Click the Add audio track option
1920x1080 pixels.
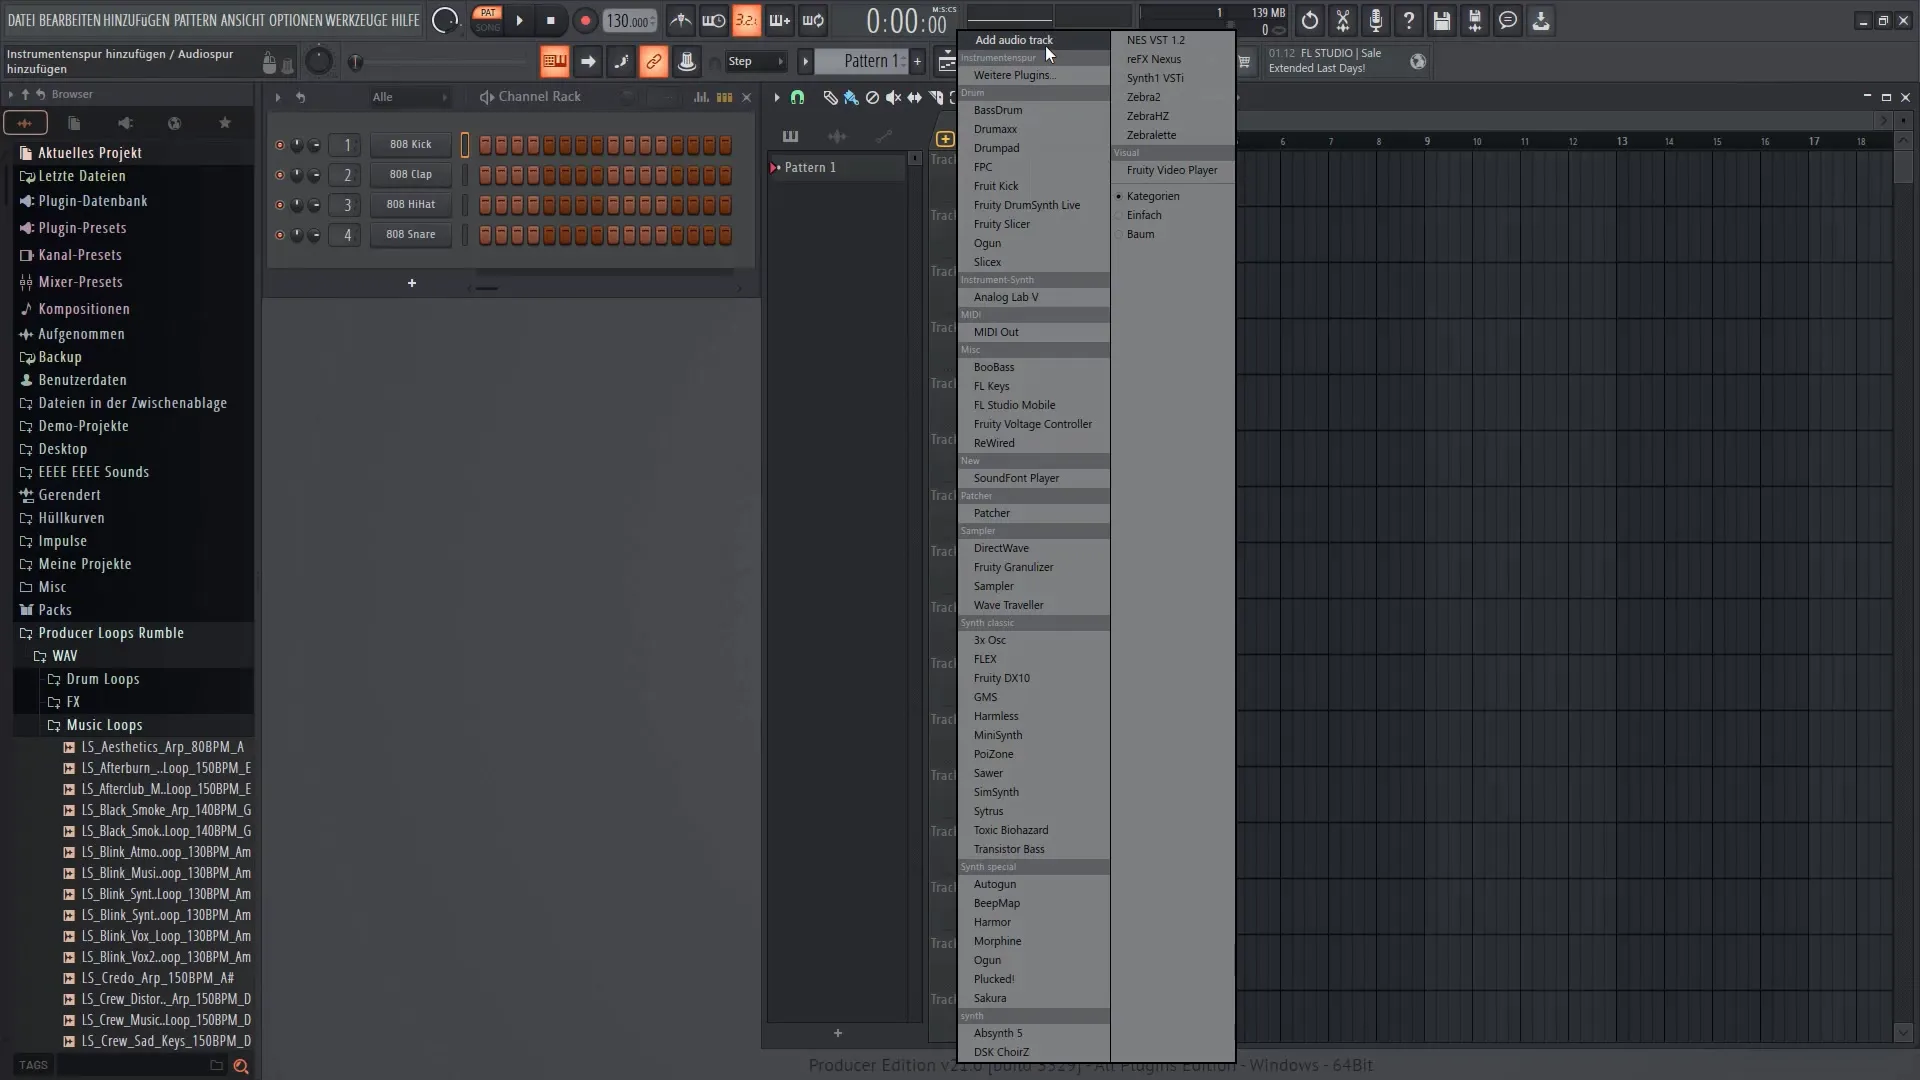click(x=1013, y=40)
